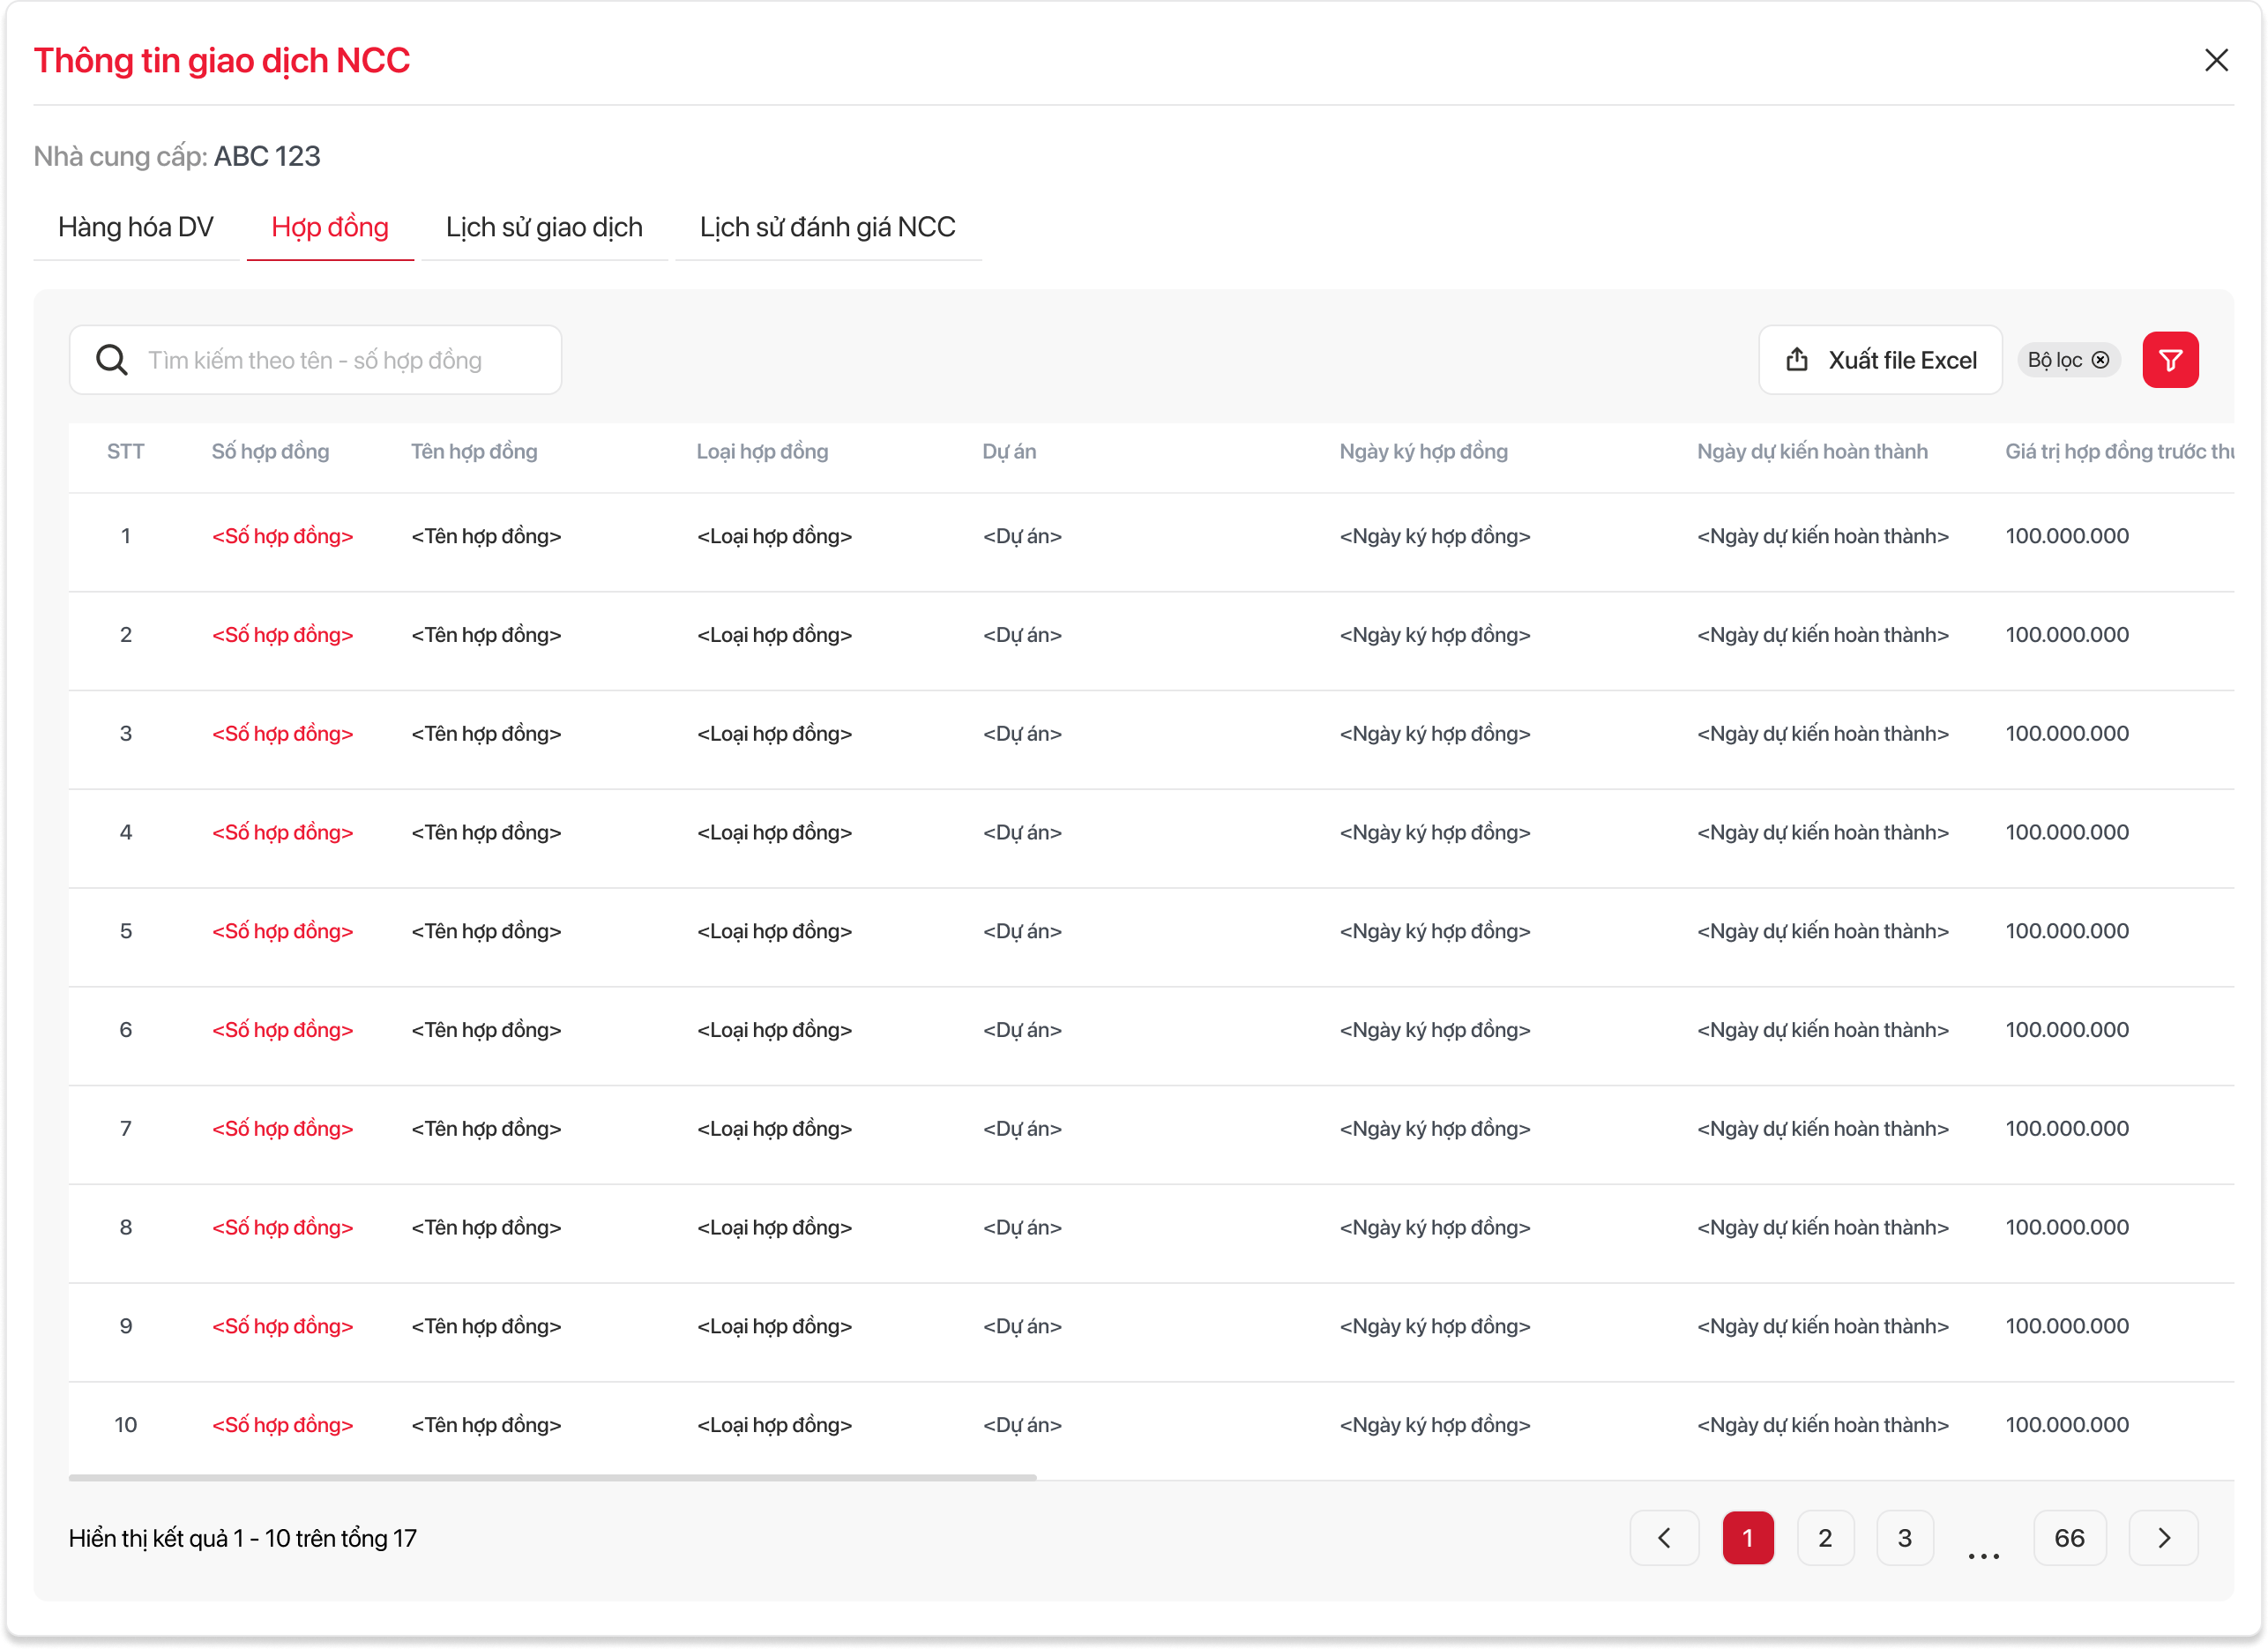Go to next page with right chevron
Screen dimensions: 2268x1649
[x=2163, y=1537]
